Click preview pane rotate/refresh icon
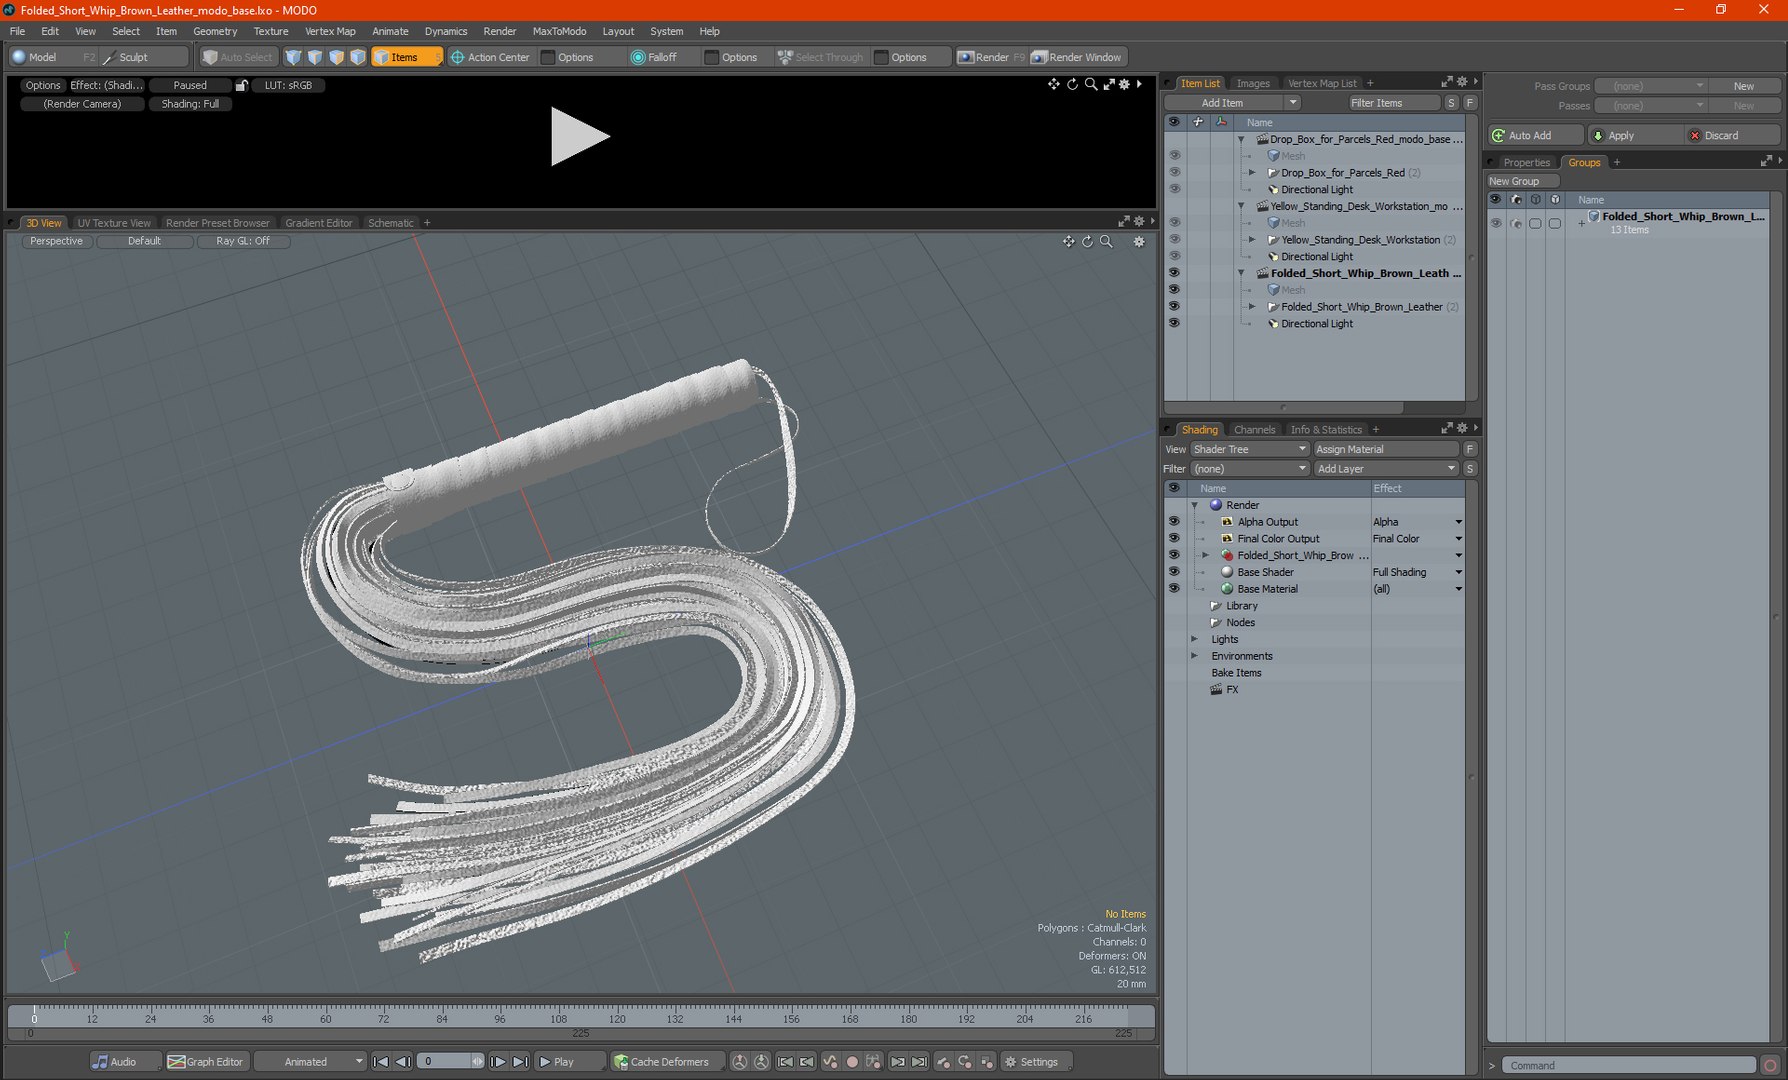Screen dimensions: 1788x1080 [1072, 84]
